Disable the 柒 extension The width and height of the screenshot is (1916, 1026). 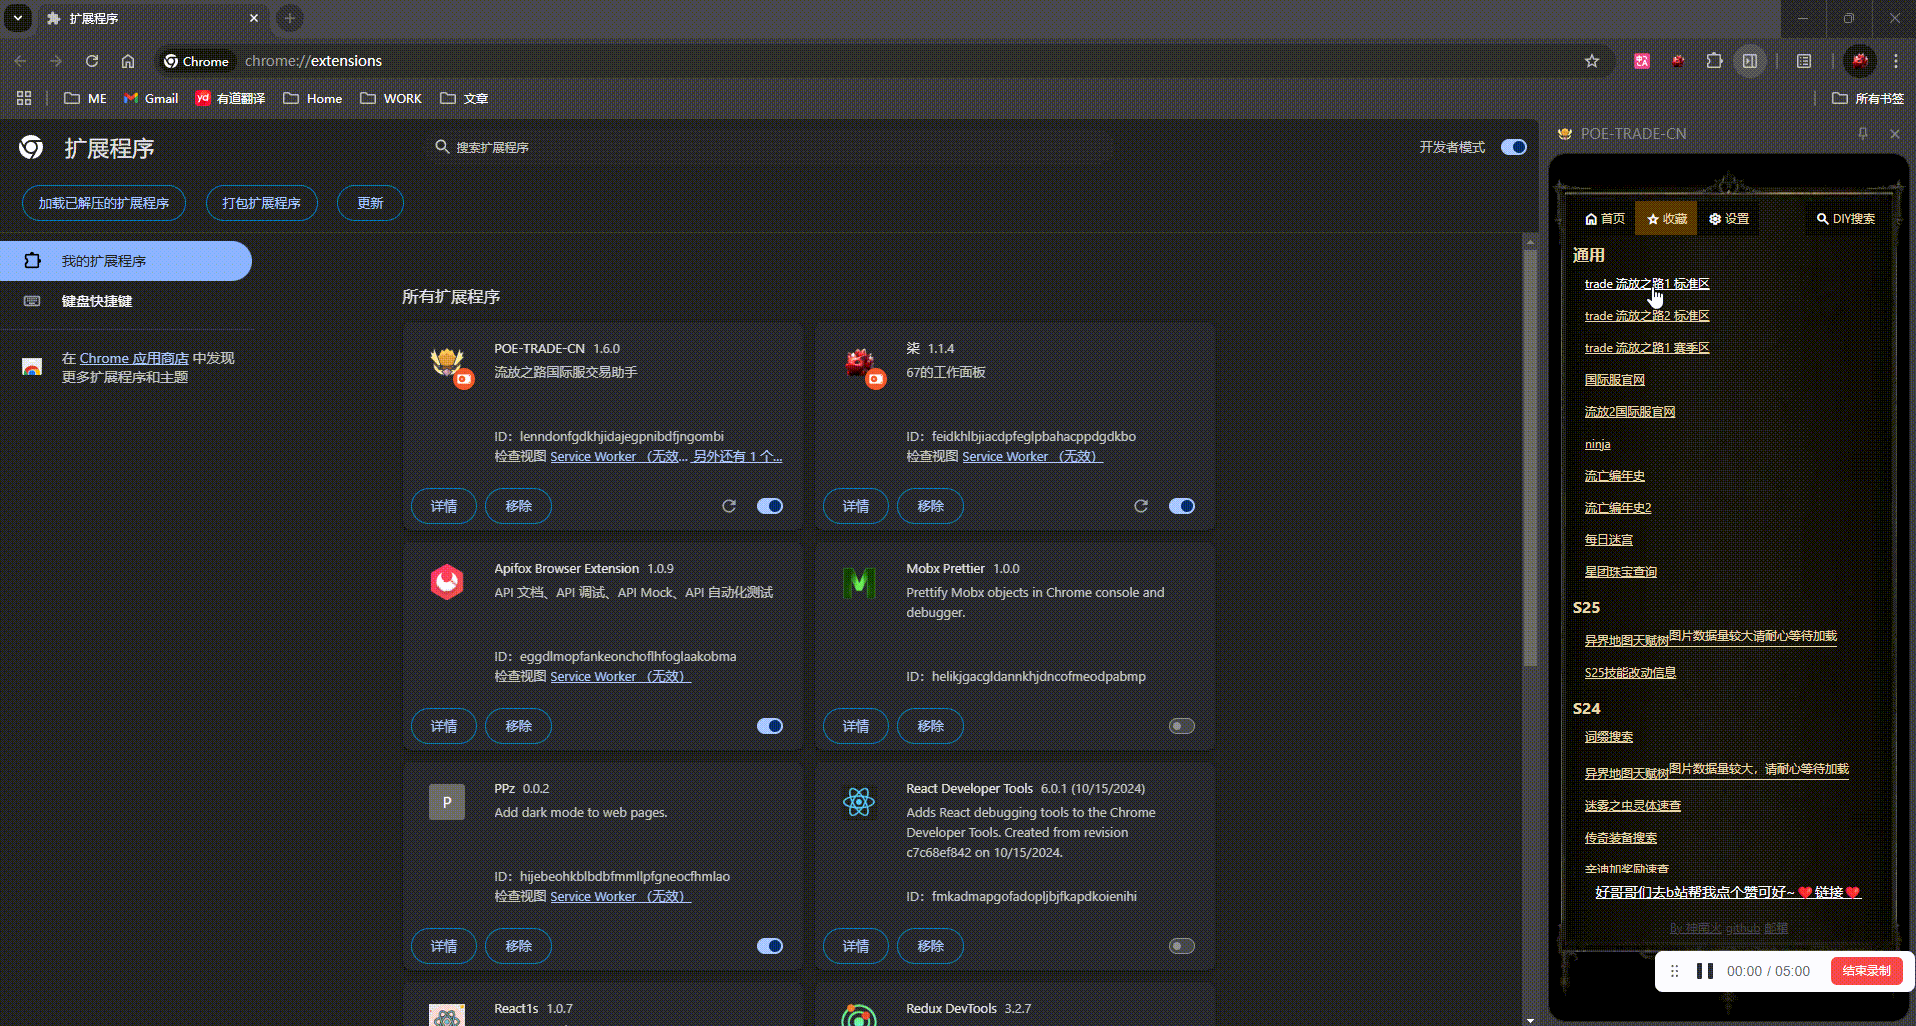pos(1182,506)
